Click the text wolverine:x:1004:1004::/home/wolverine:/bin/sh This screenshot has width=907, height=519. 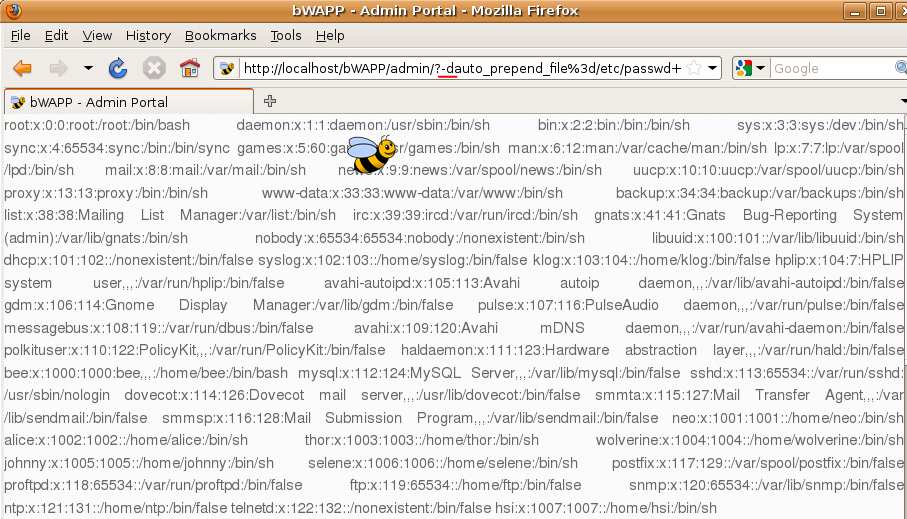click(x=750, y=440)
